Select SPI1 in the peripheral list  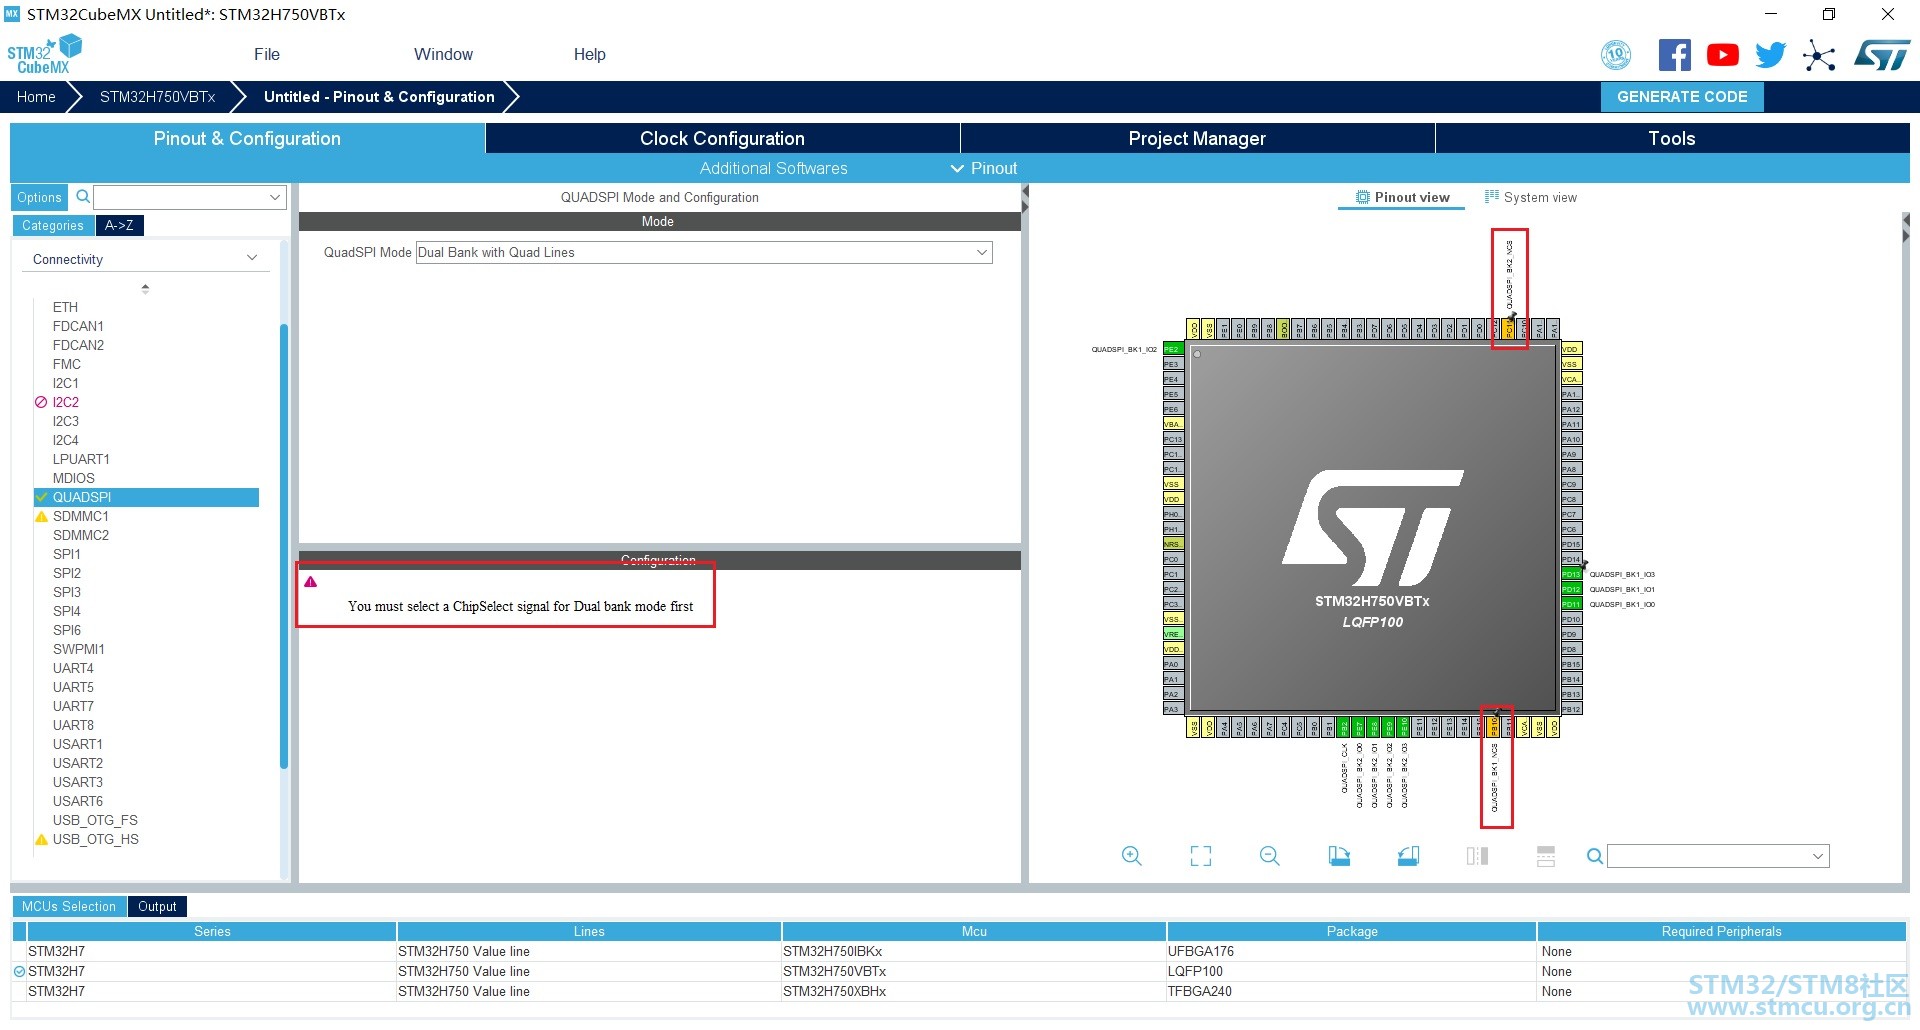(x=67, y=554)
